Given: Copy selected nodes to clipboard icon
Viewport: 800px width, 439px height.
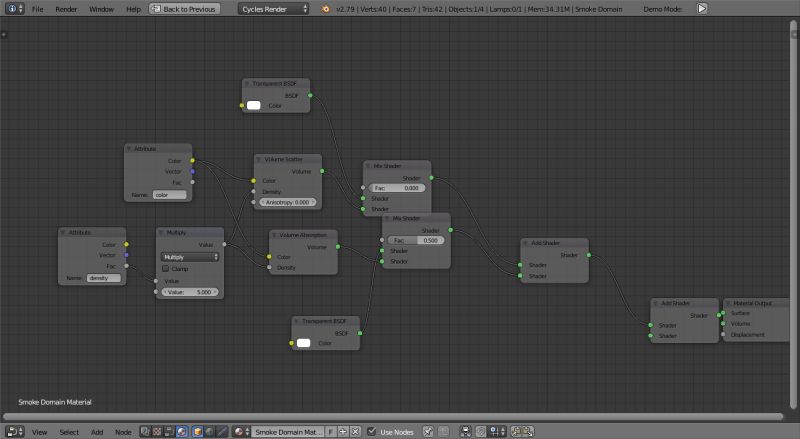Looking at the screenshot, I should [x=516, y=432].
